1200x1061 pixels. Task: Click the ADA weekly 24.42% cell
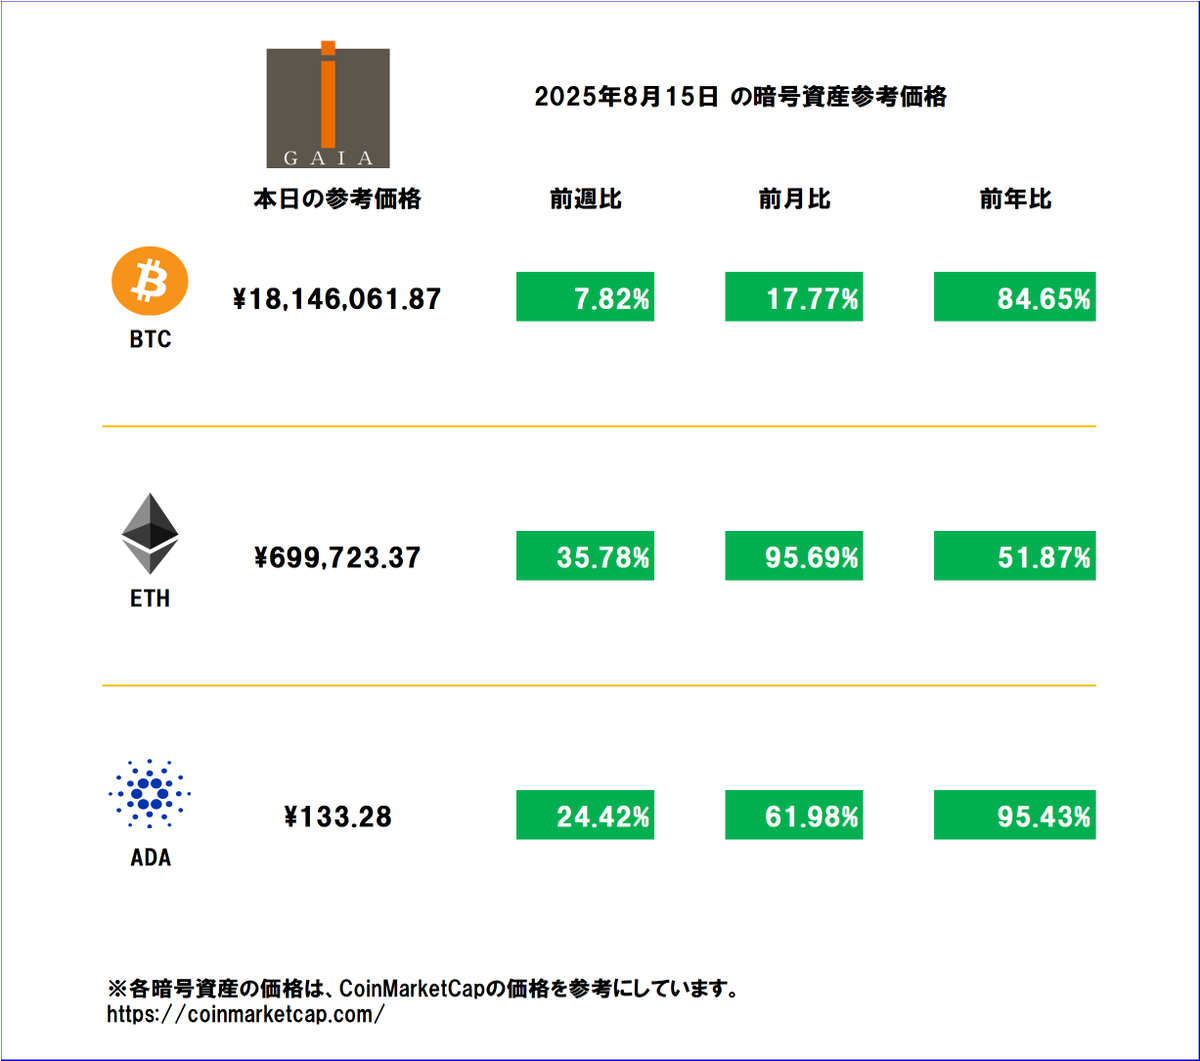[585, 815]
